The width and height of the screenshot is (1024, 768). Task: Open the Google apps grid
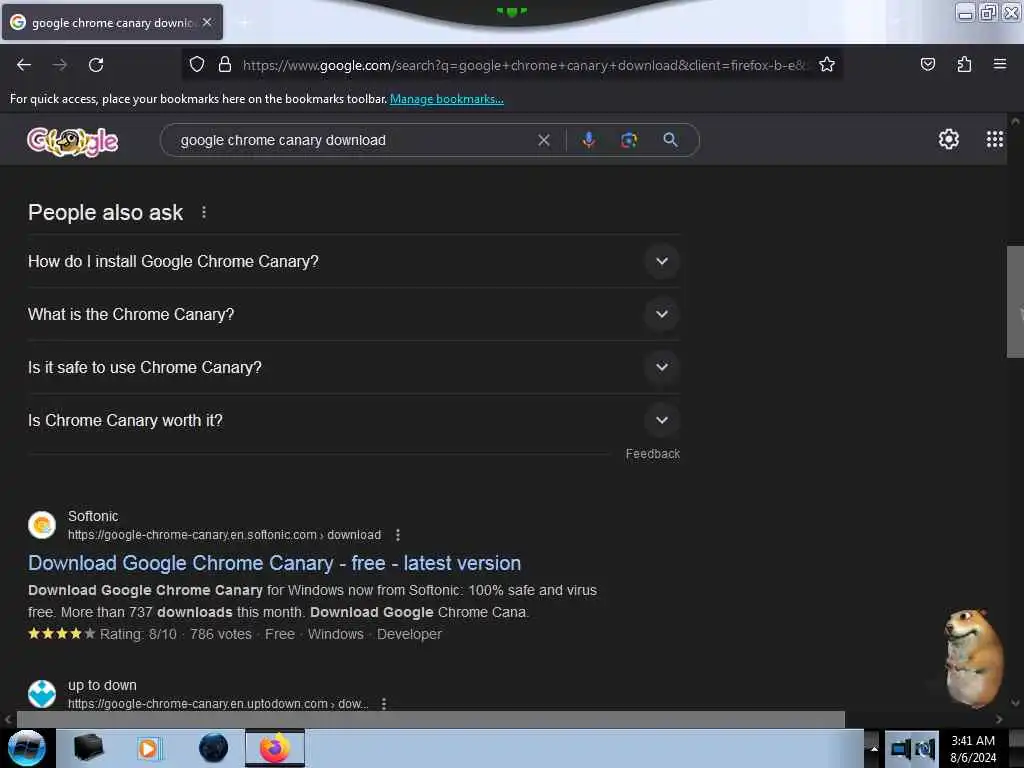pyautogui.click(x=994, y=139)
